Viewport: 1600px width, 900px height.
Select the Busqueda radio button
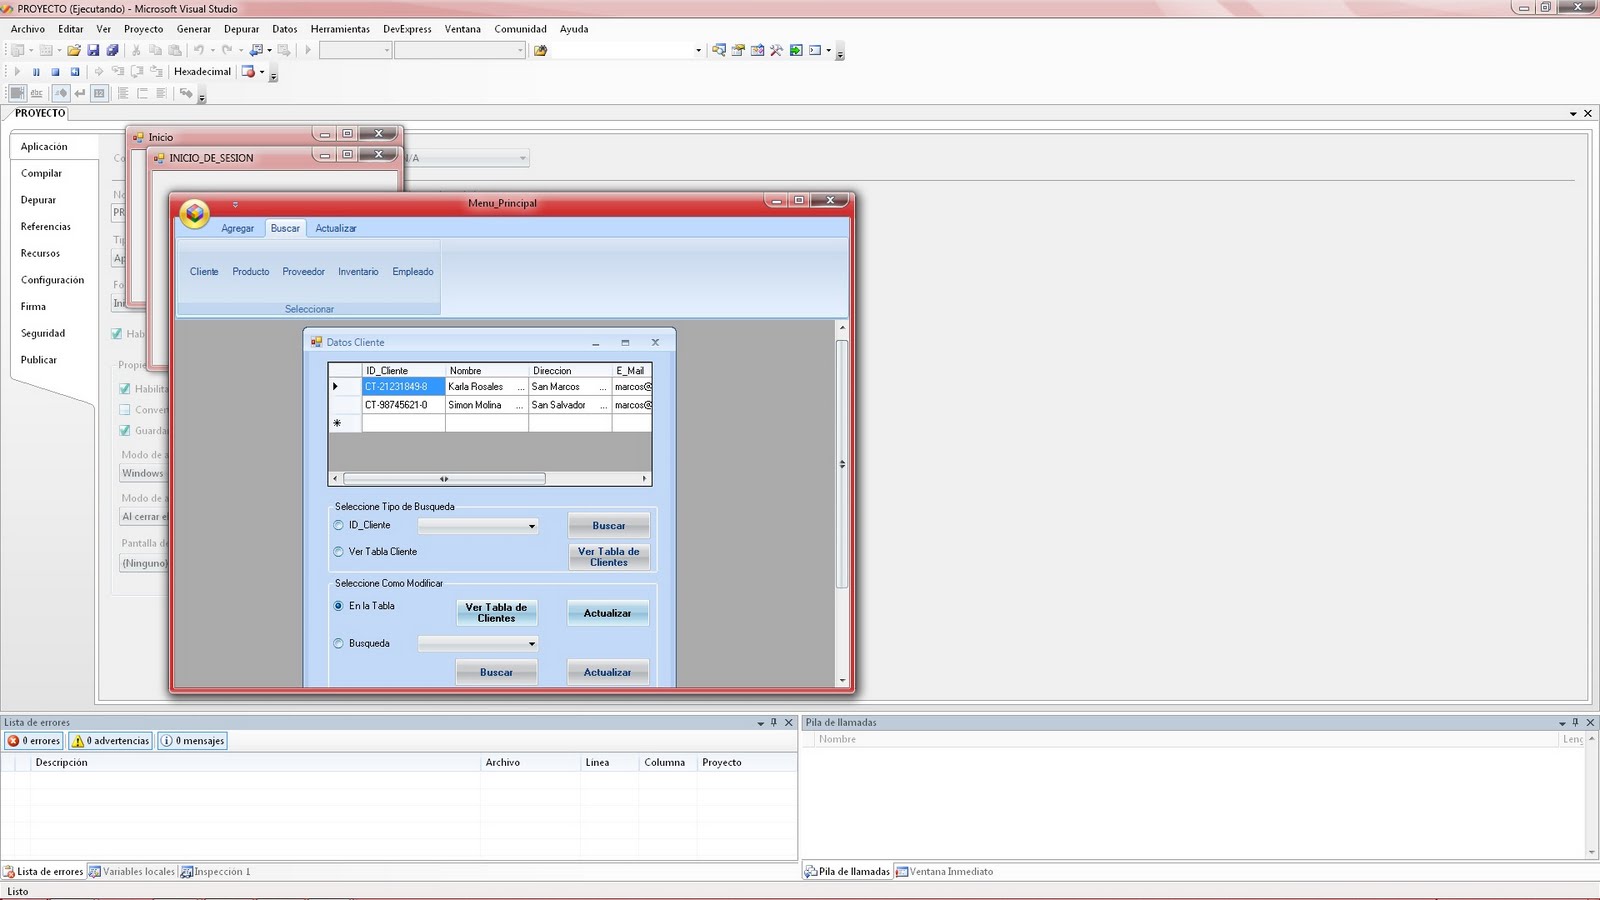tap(338, 644)
